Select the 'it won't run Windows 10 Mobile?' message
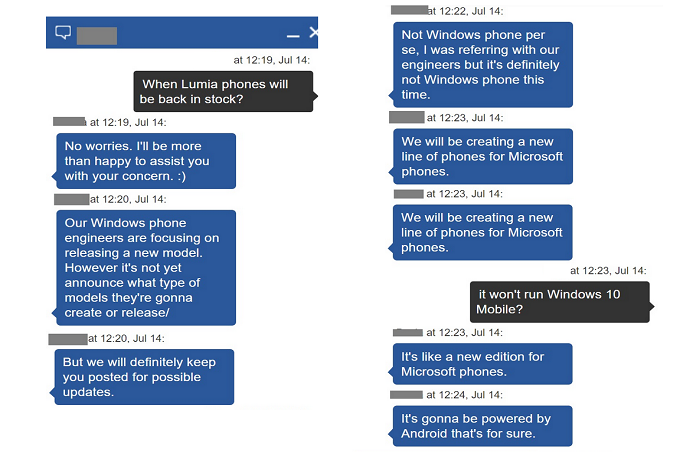The width and height of the screenshot is (680, 453). coord(559,302)
